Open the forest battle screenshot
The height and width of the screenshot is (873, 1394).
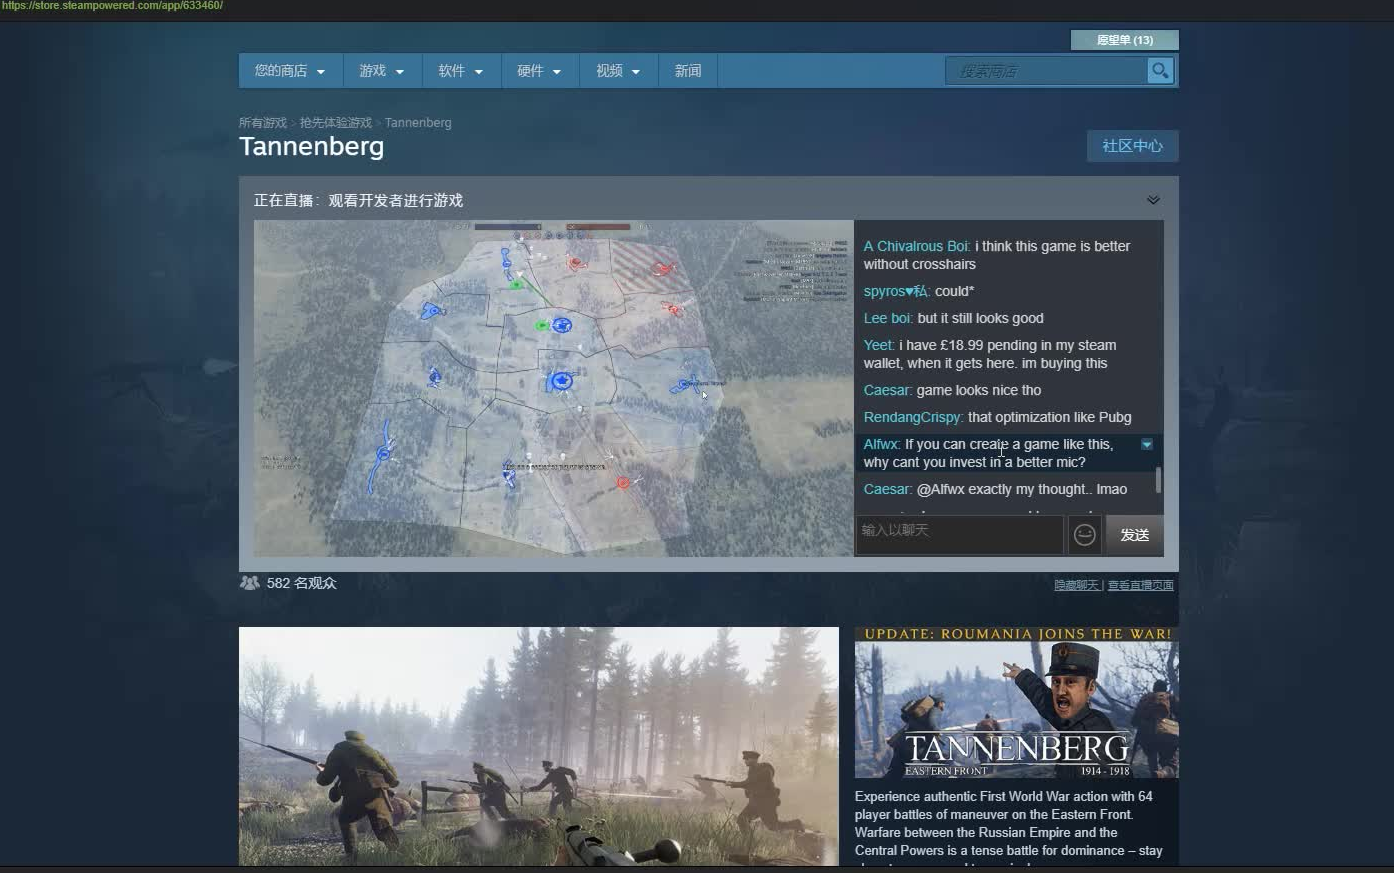[539, 746]
